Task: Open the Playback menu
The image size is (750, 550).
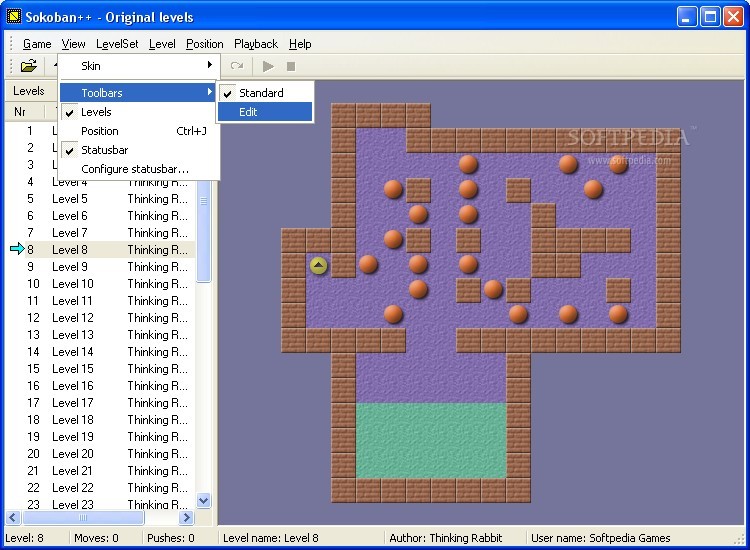Action: pos(256,44)
